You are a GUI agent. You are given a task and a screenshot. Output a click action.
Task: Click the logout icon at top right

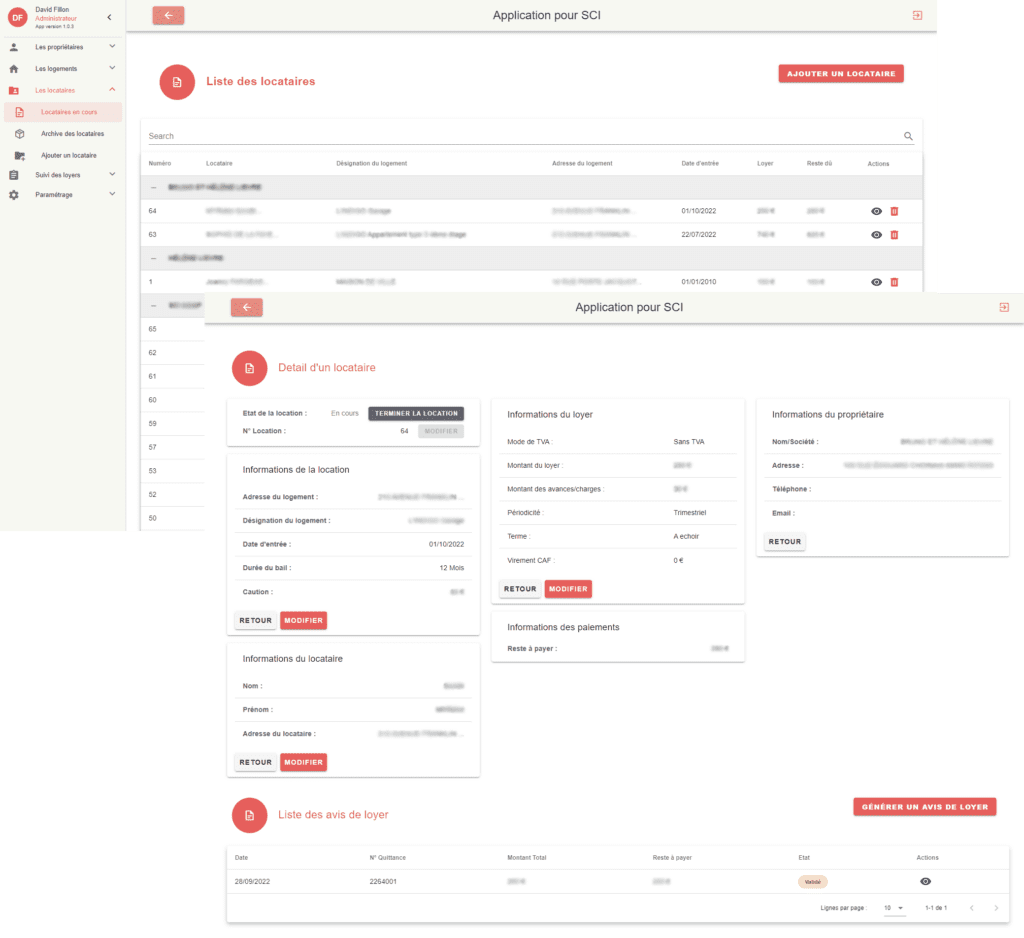pyautogui.click(x=917, y=15)
